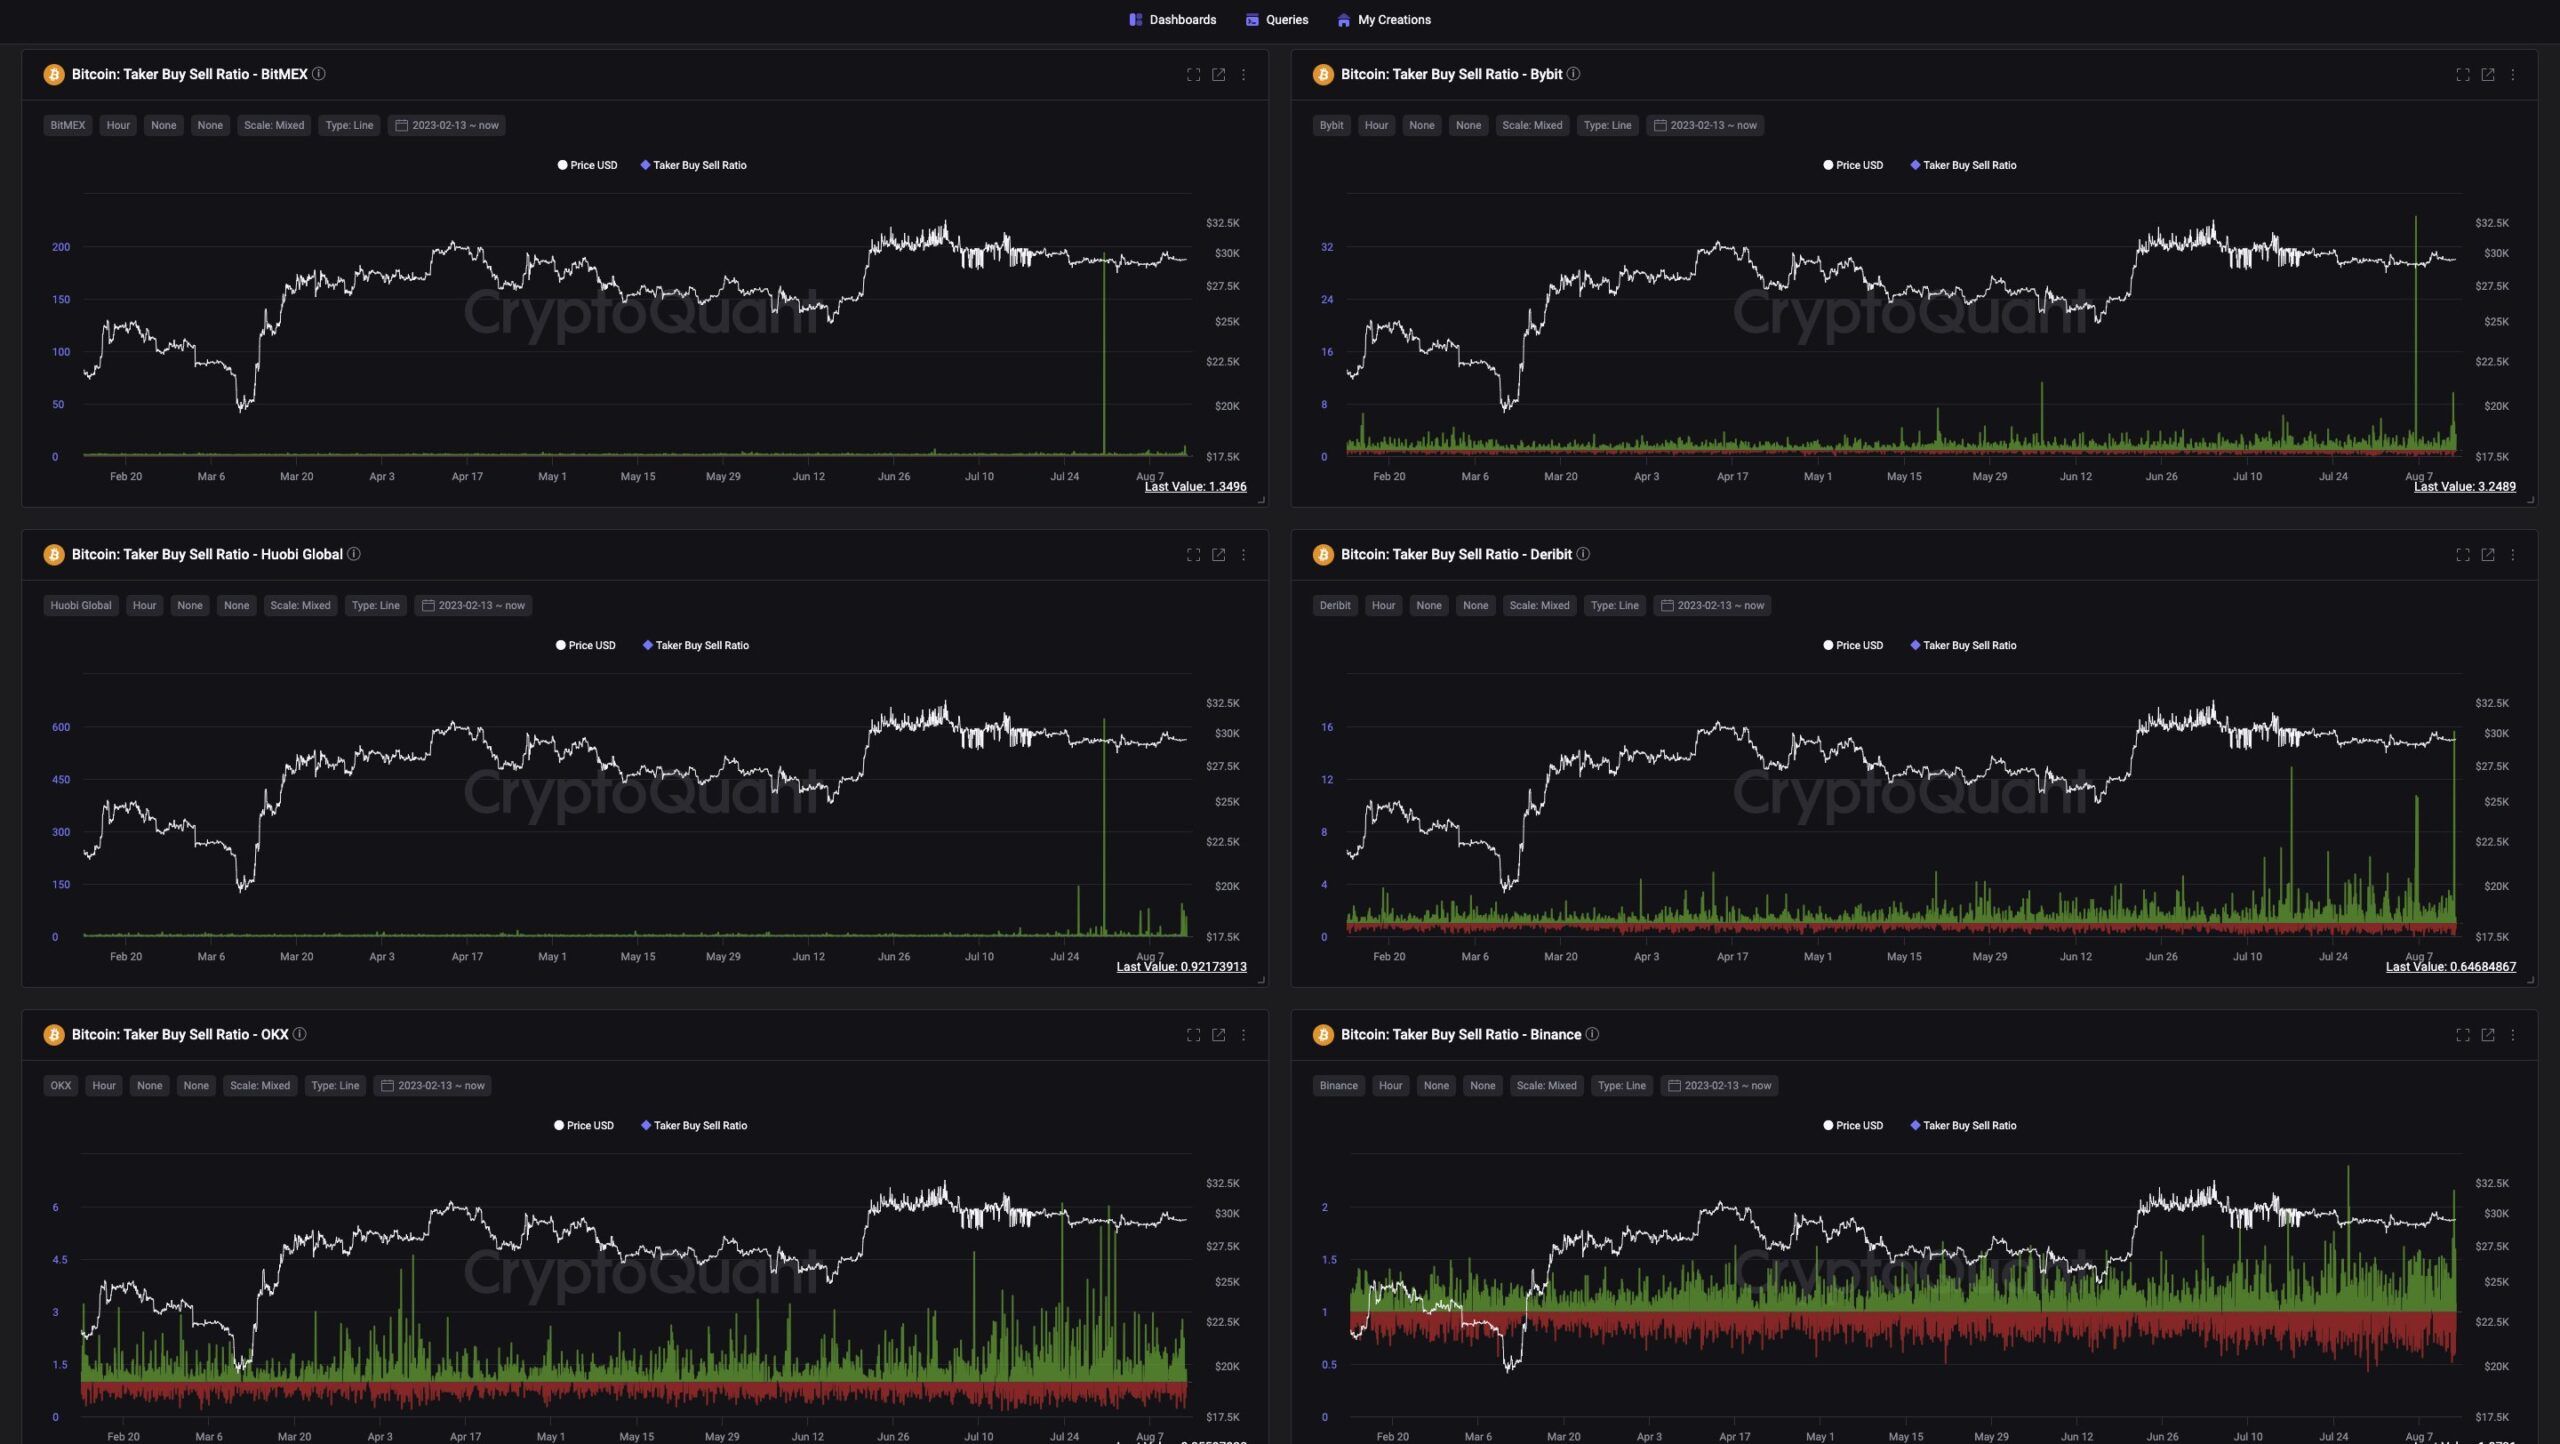Open Huobi Global chart options menu

(1243, 555)
